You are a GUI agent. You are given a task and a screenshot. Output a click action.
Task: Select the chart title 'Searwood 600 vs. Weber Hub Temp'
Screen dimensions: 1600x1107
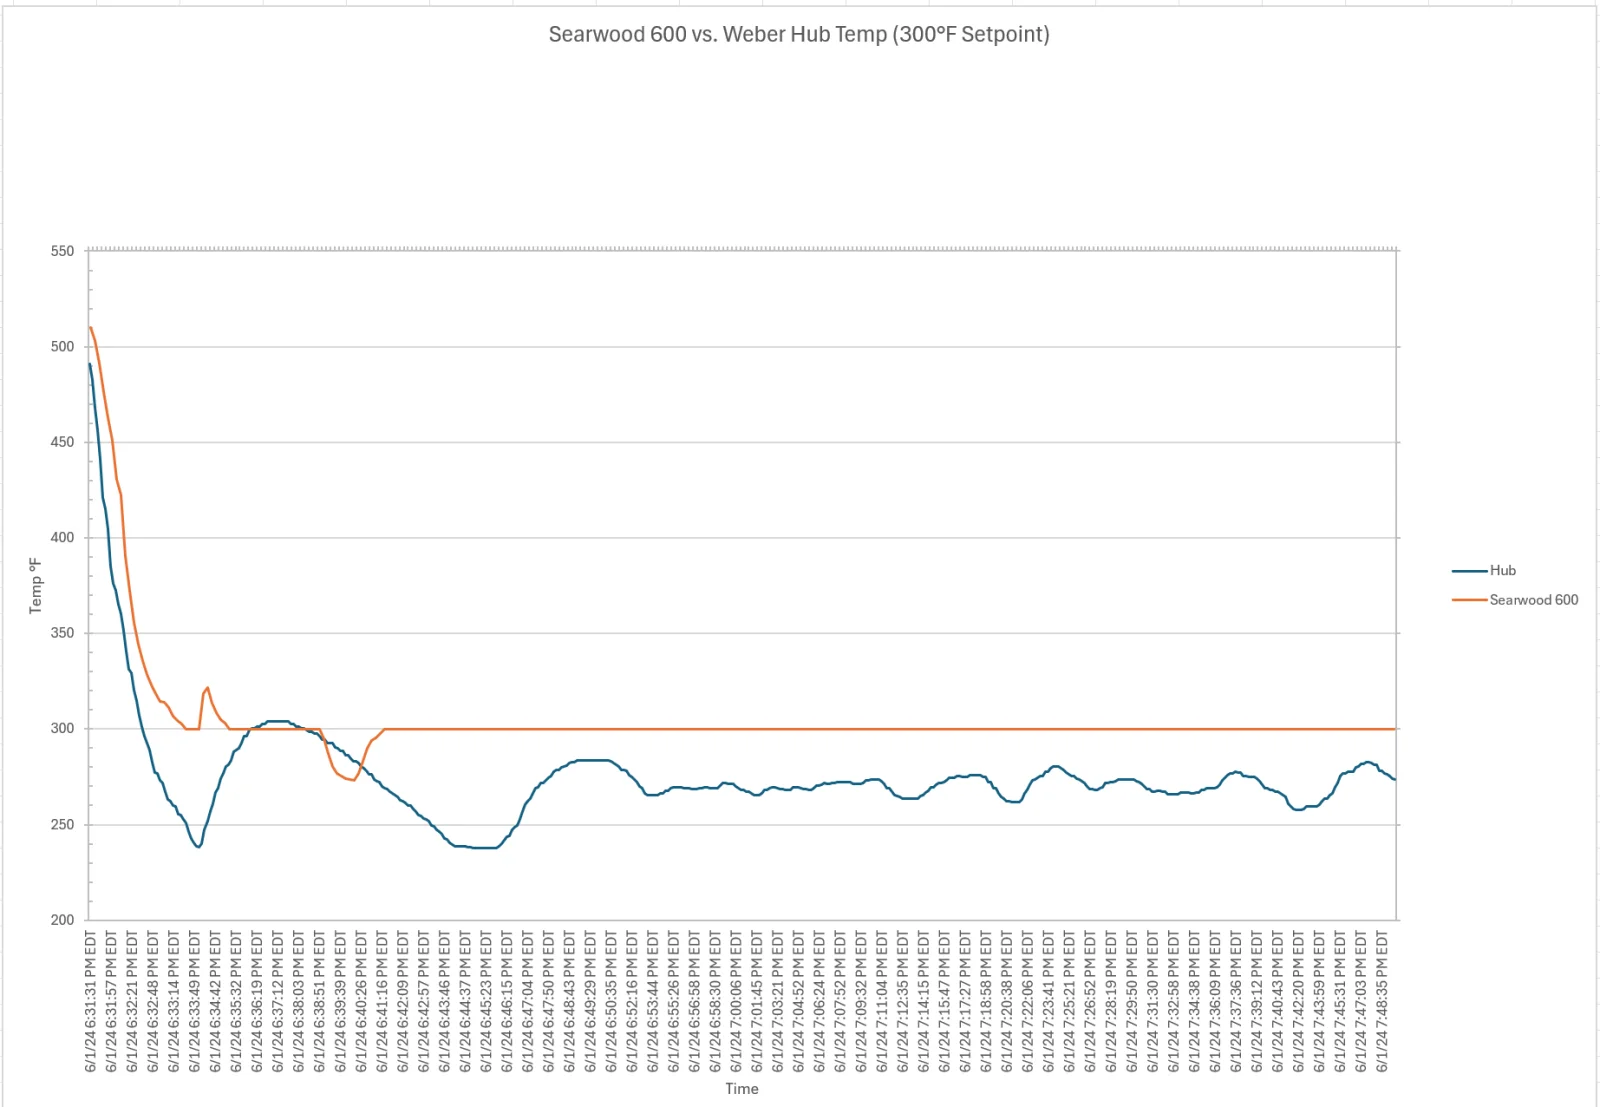(x=799, y=34)
